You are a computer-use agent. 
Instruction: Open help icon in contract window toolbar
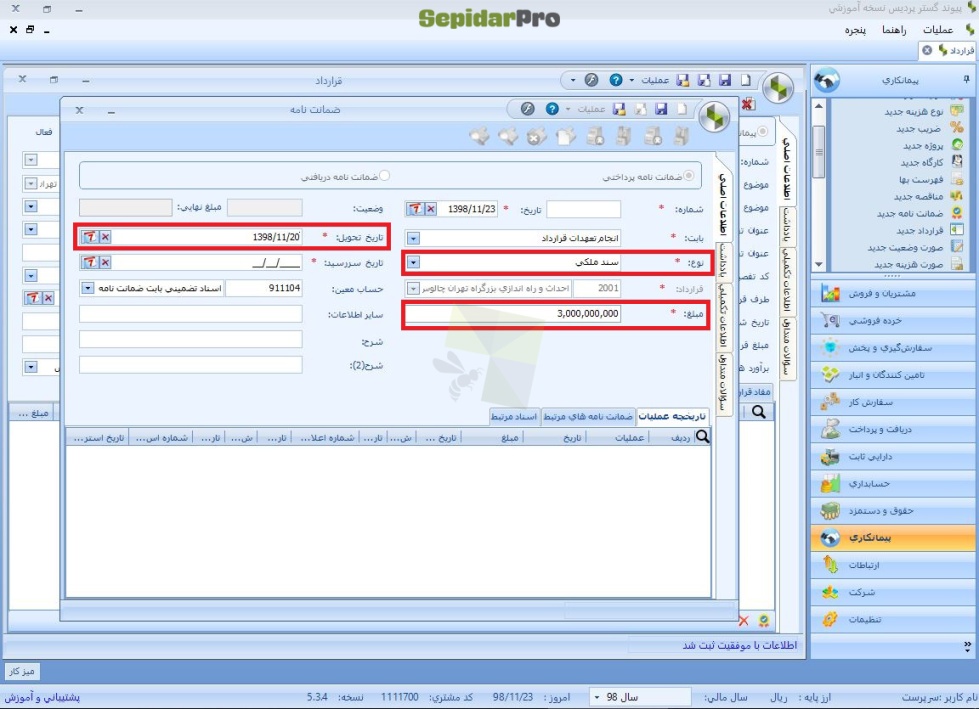[616, 80]
